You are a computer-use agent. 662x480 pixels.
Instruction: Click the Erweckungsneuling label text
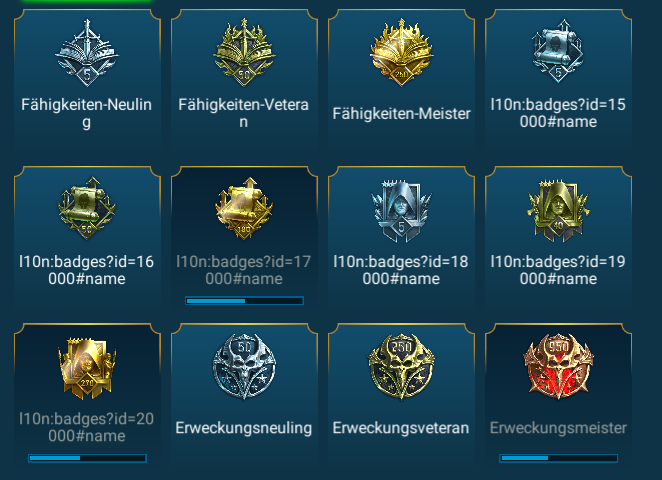244,428
